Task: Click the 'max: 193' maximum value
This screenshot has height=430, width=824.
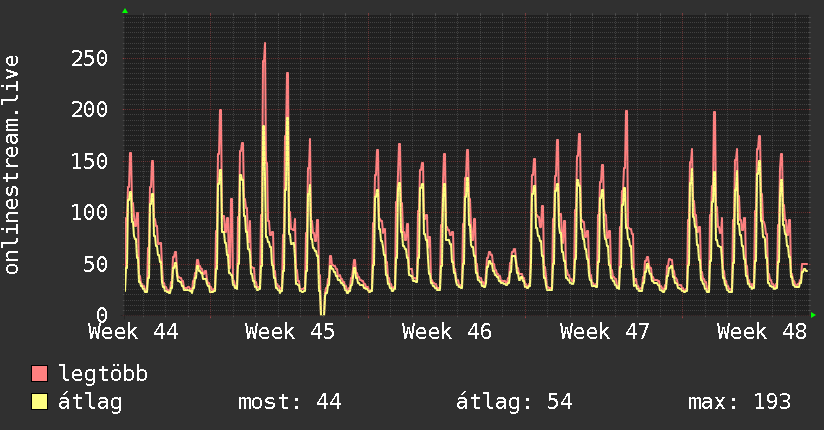Action: (739, 402)
